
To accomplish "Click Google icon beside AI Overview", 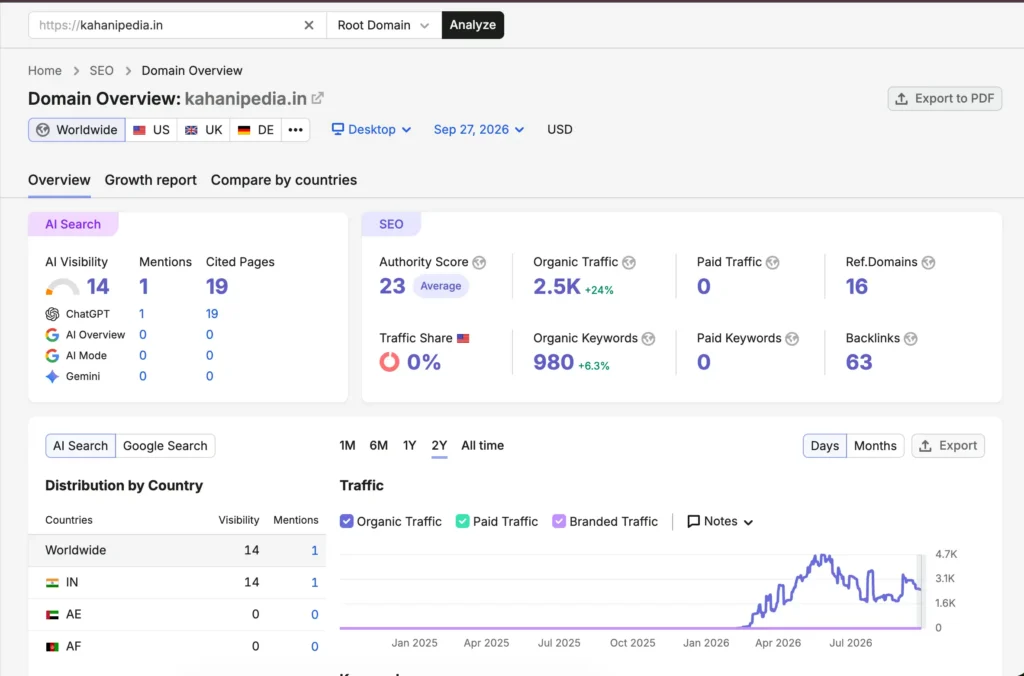I will tap(52, 335).
